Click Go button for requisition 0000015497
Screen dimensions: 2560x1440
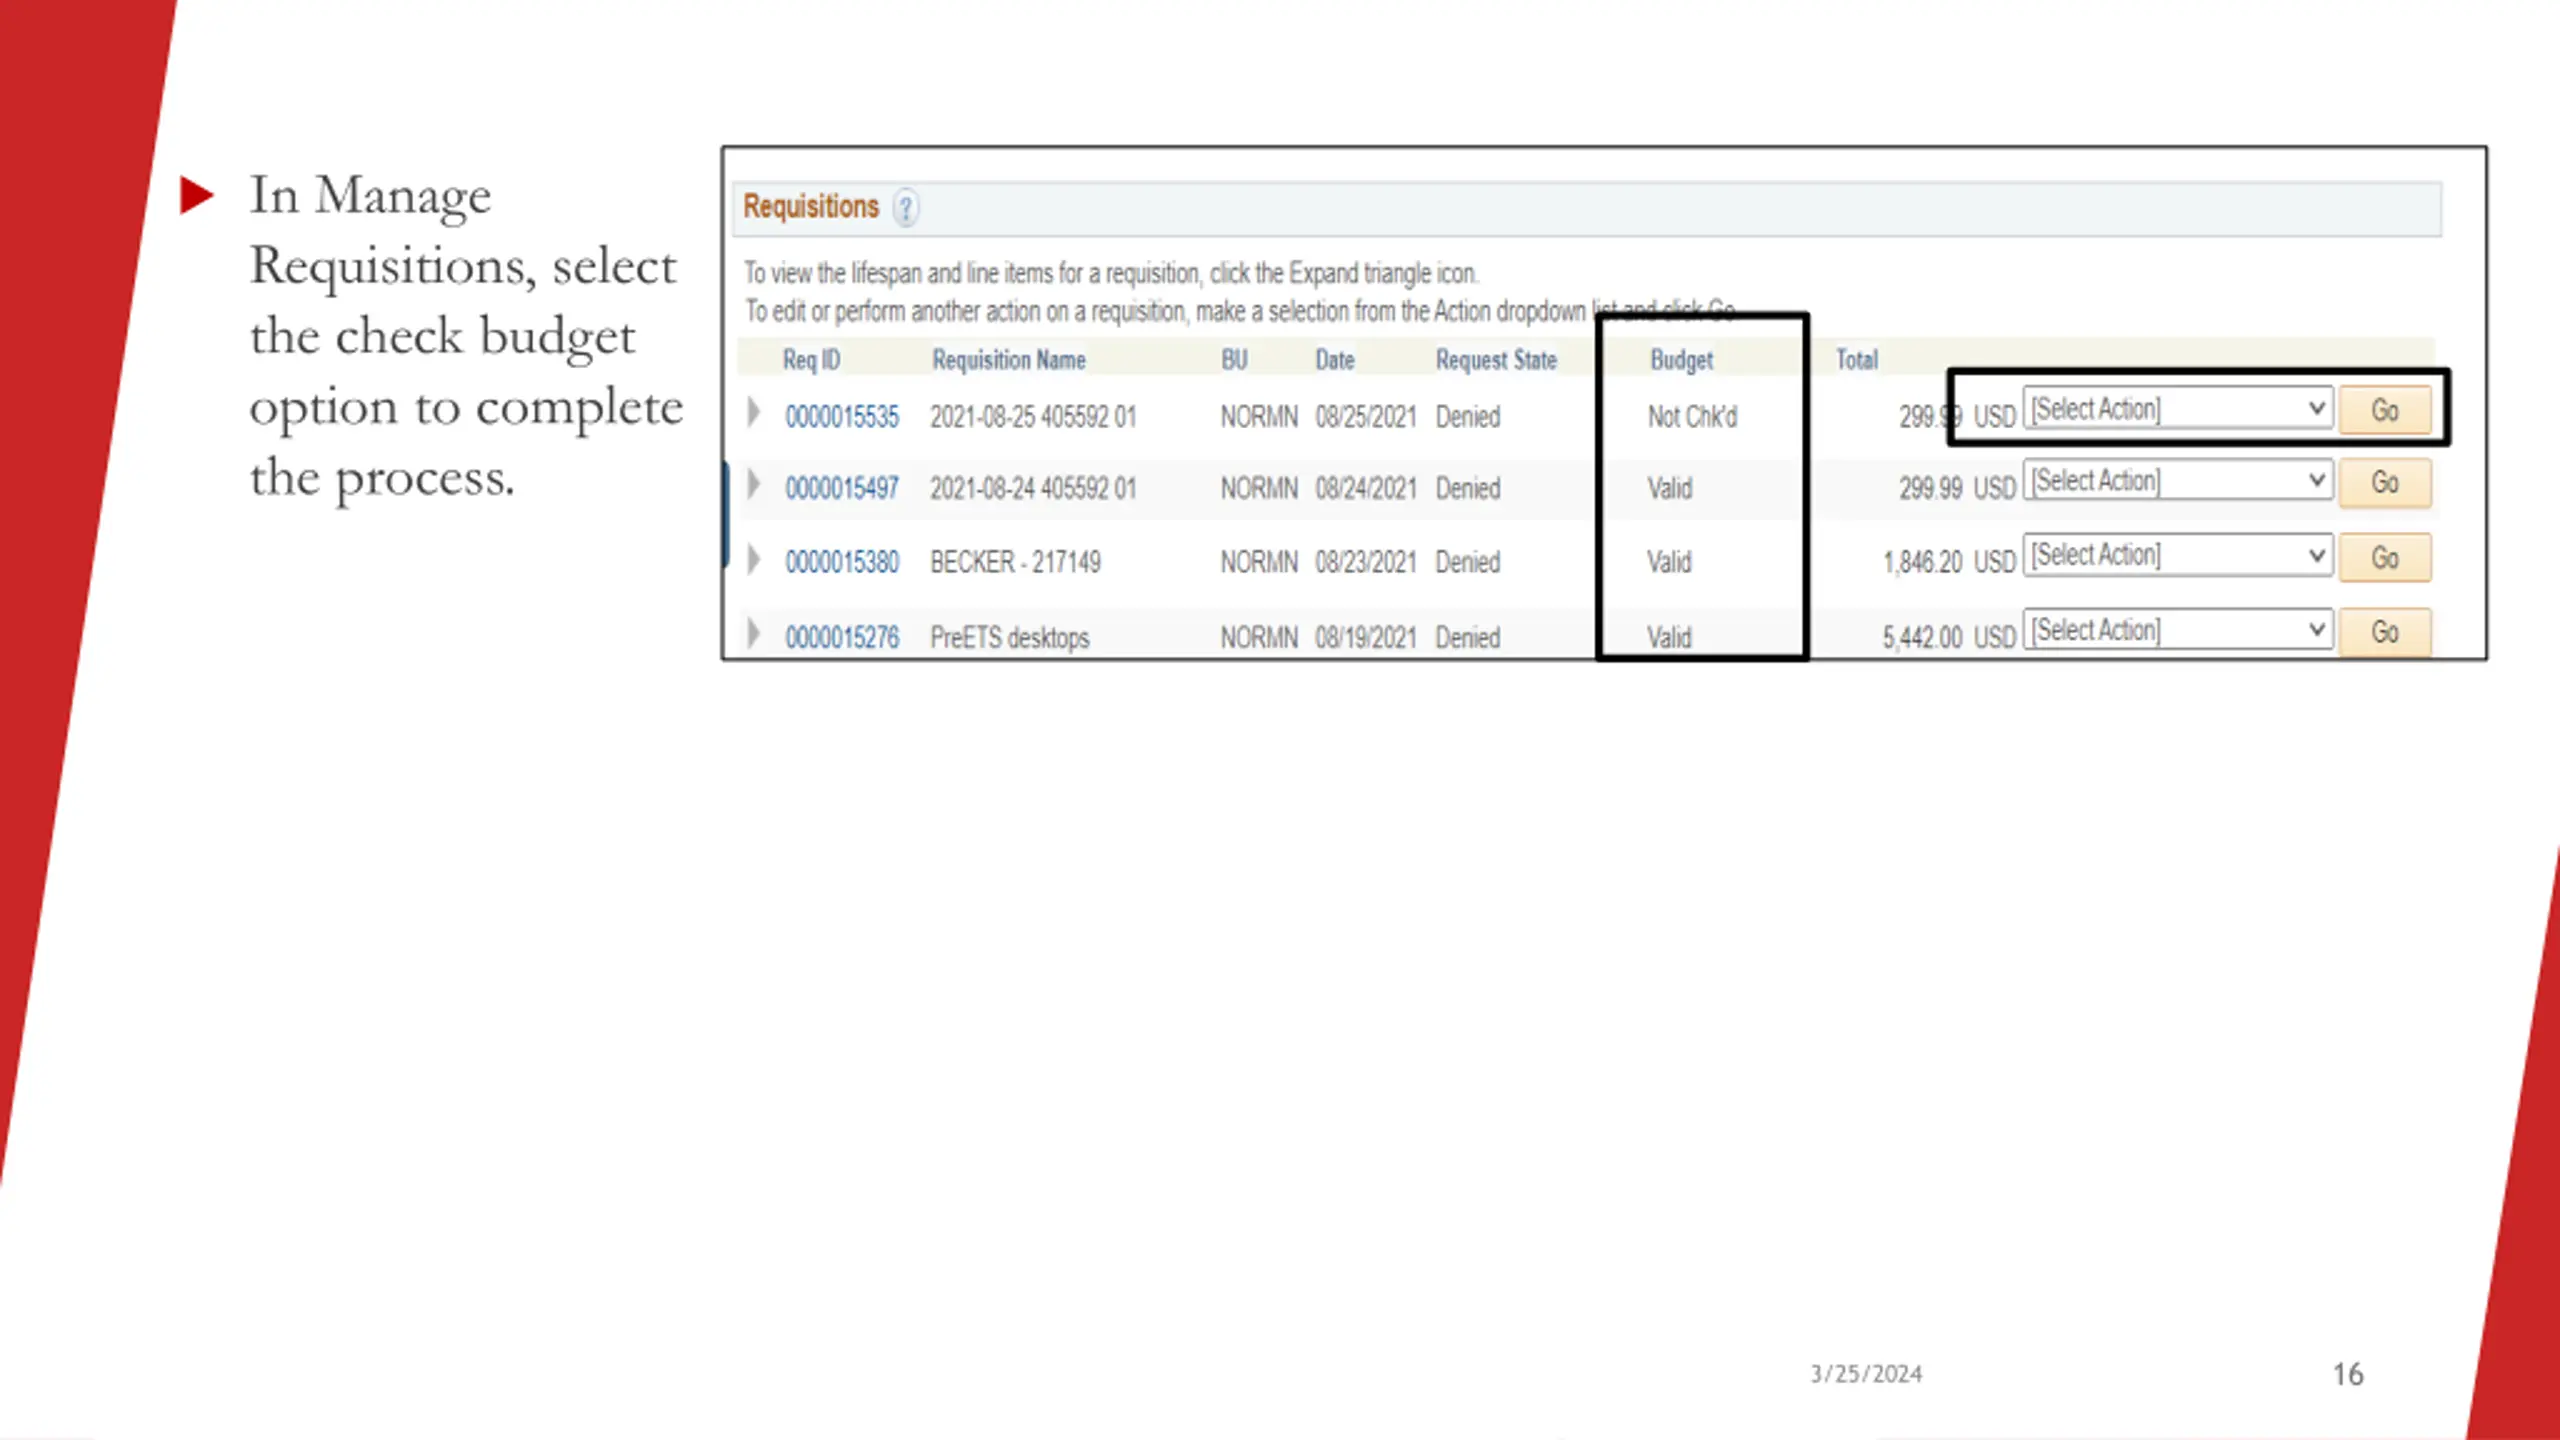coord(2385,483)
